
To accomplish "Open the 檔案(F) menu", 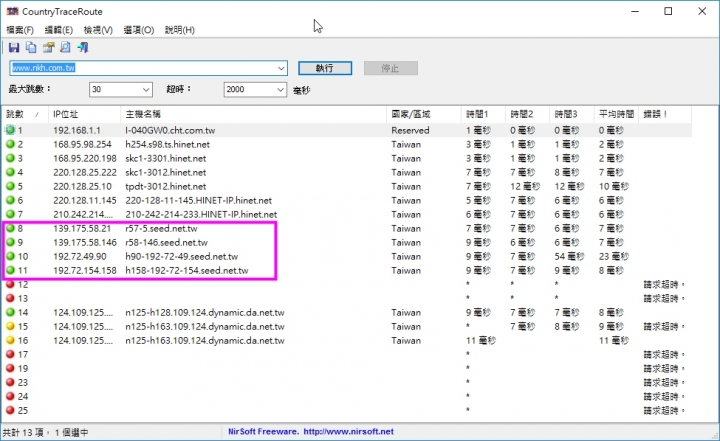I will click(x=20, y=30).
